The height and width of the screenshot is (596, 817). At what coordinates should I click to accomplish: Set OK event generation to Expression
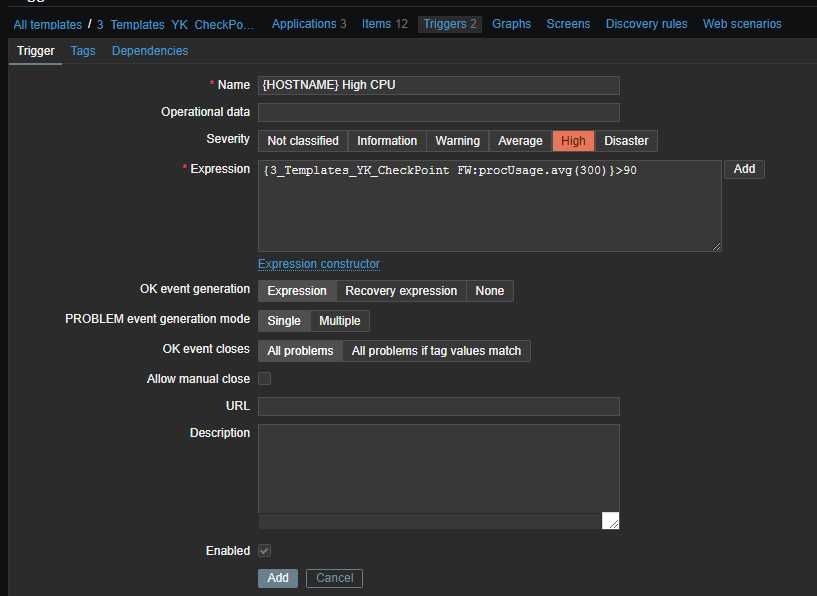297,291
